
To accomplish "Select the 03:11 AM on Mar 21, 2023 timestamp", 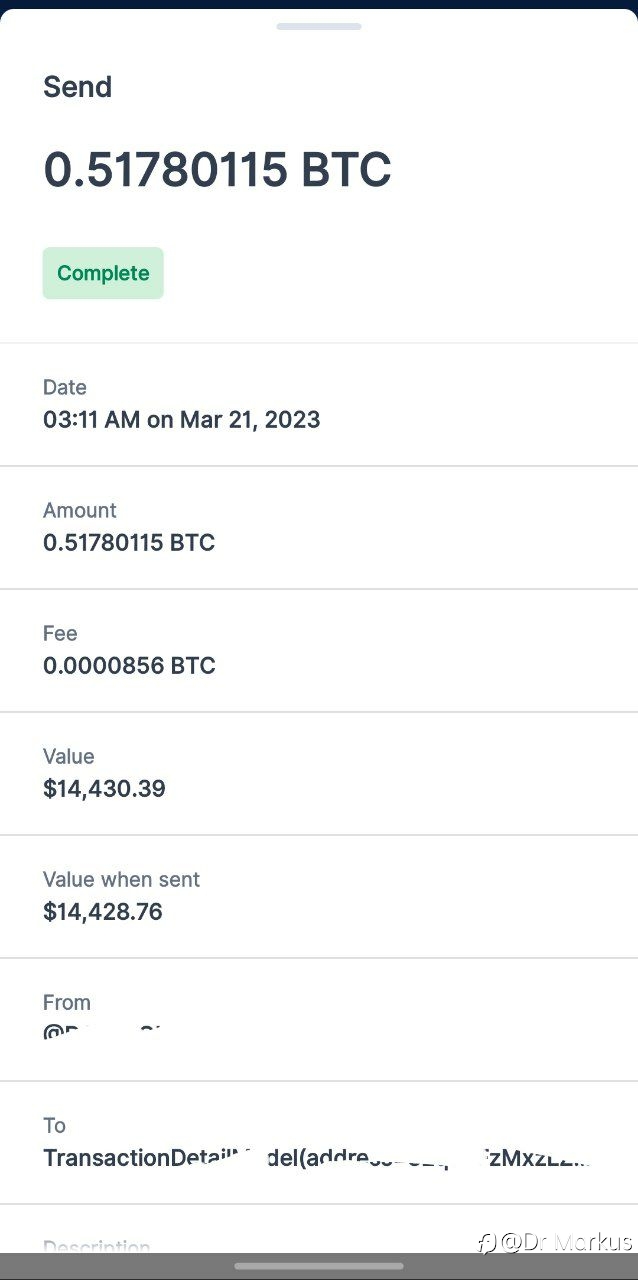I will (182, 419).
